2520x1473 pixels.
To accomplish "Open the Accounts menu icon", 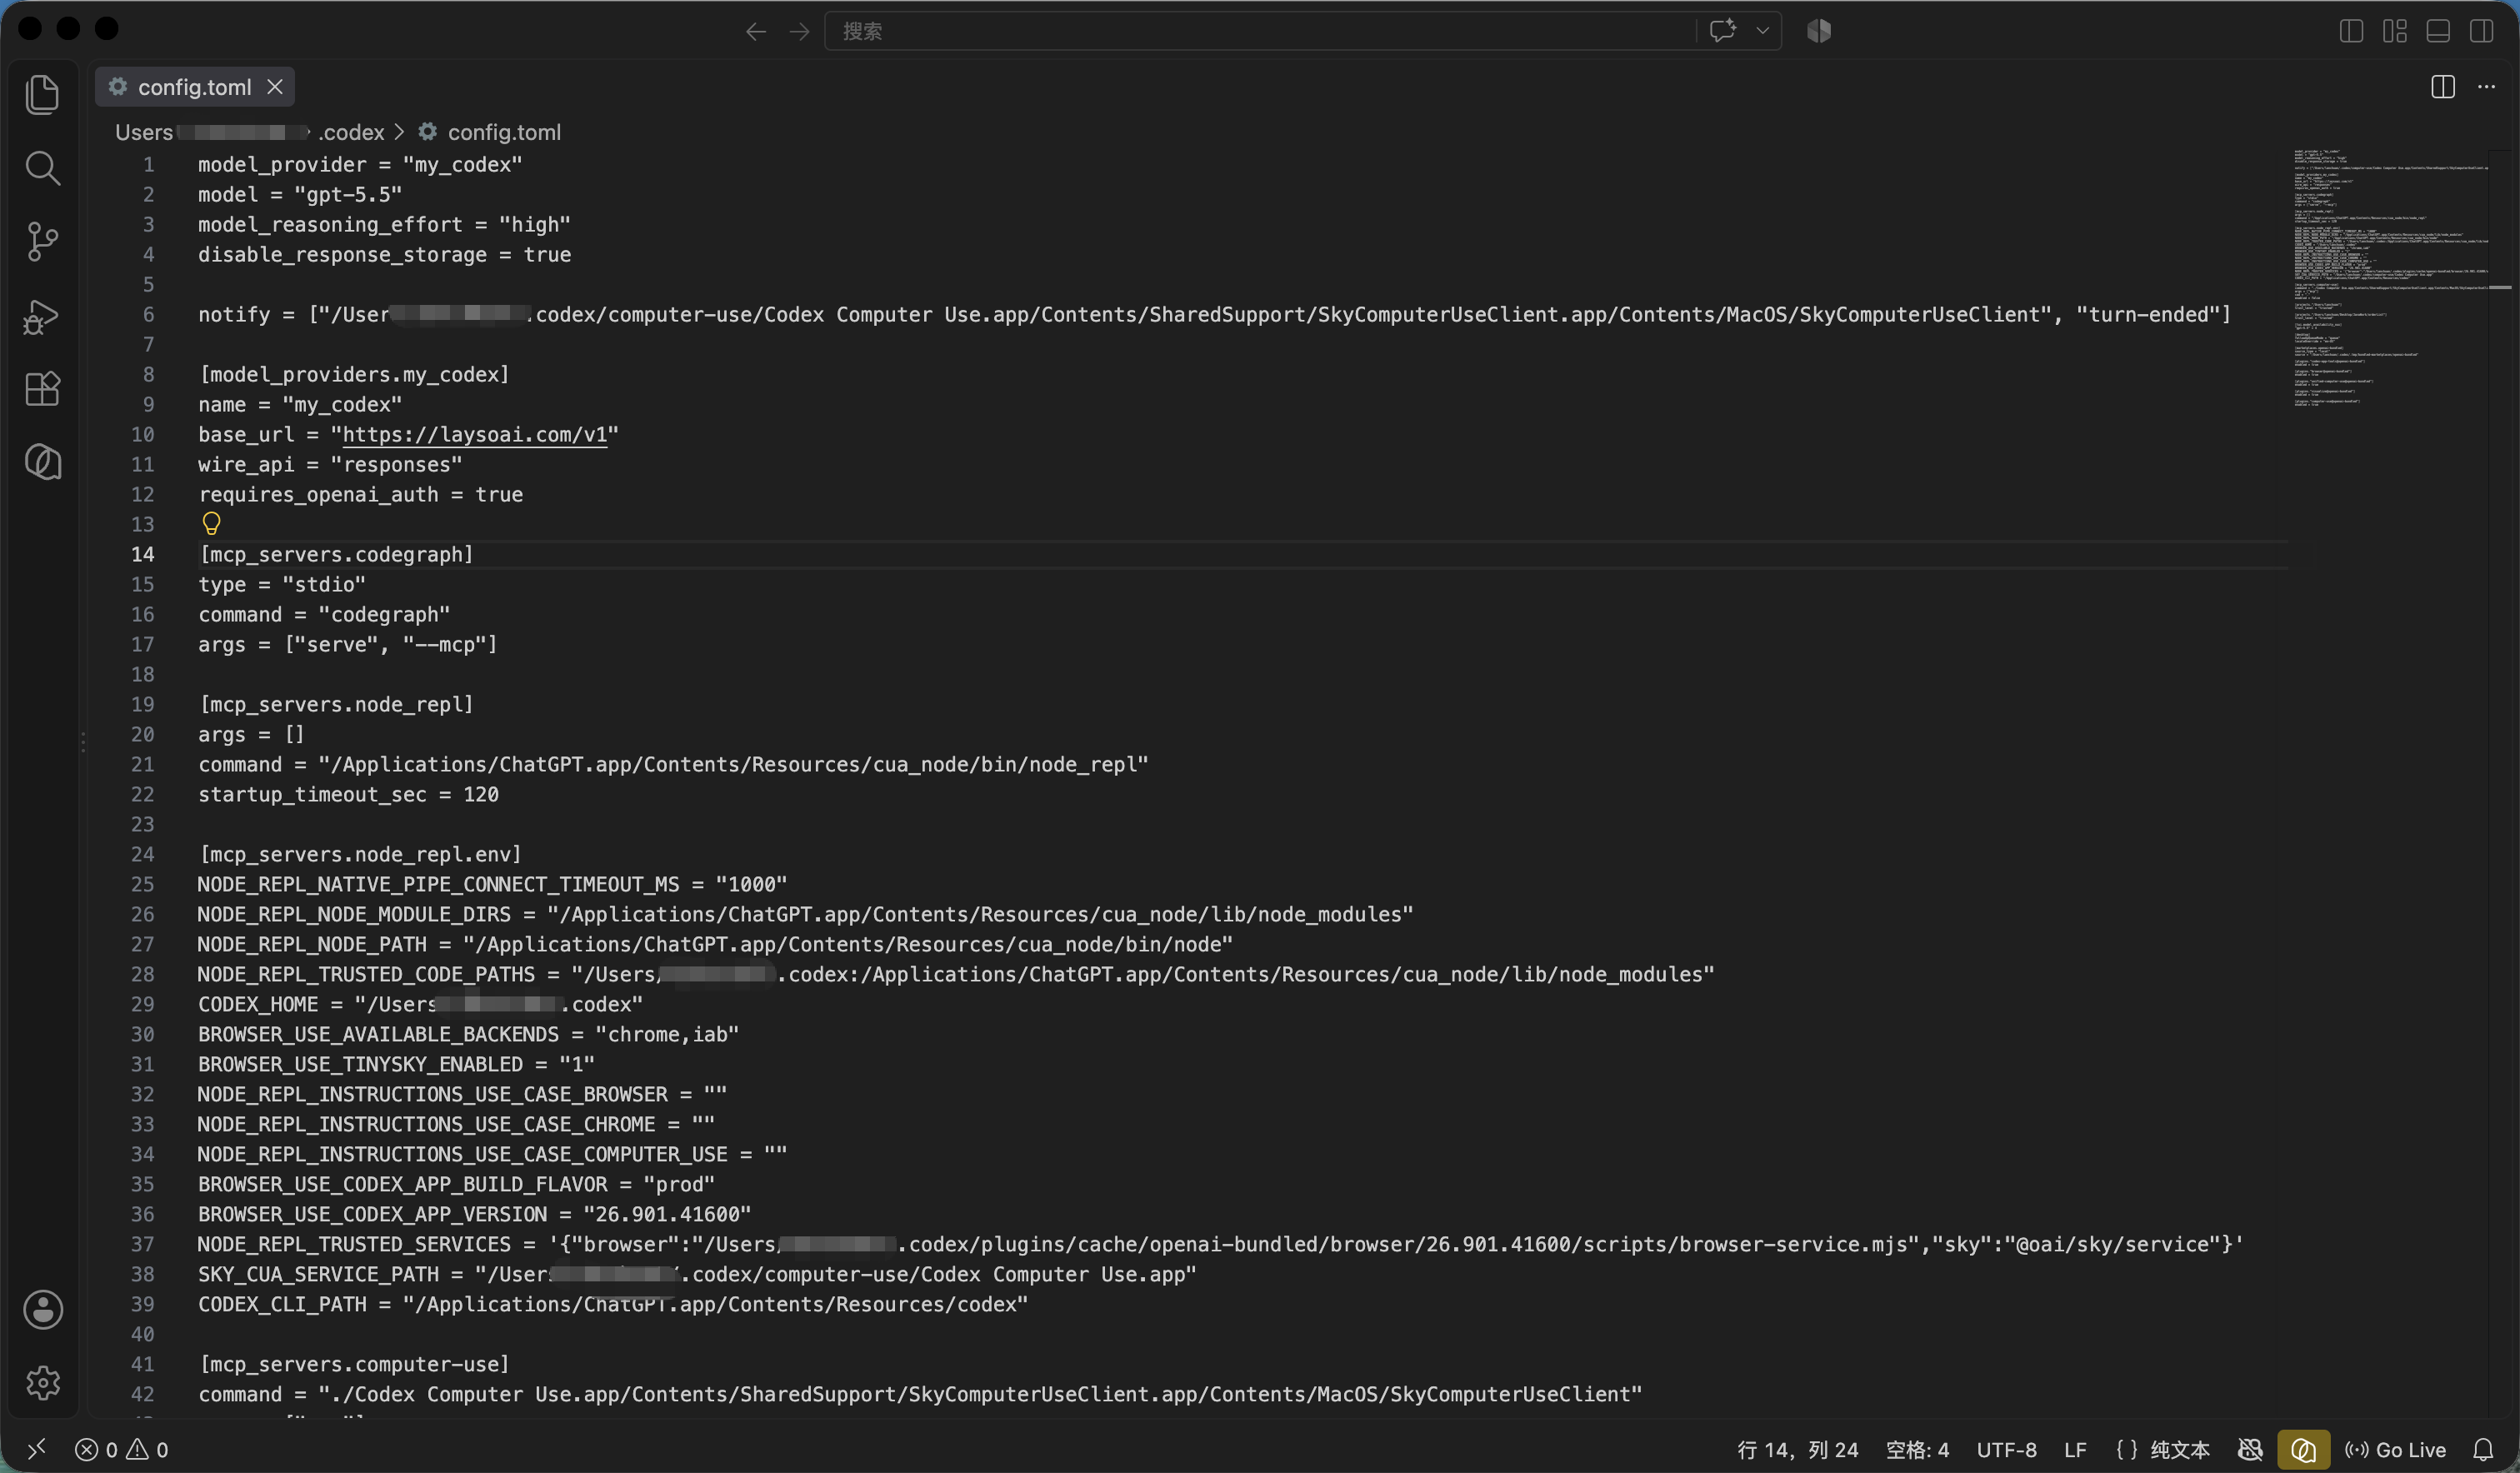I will pos(42,1310).
